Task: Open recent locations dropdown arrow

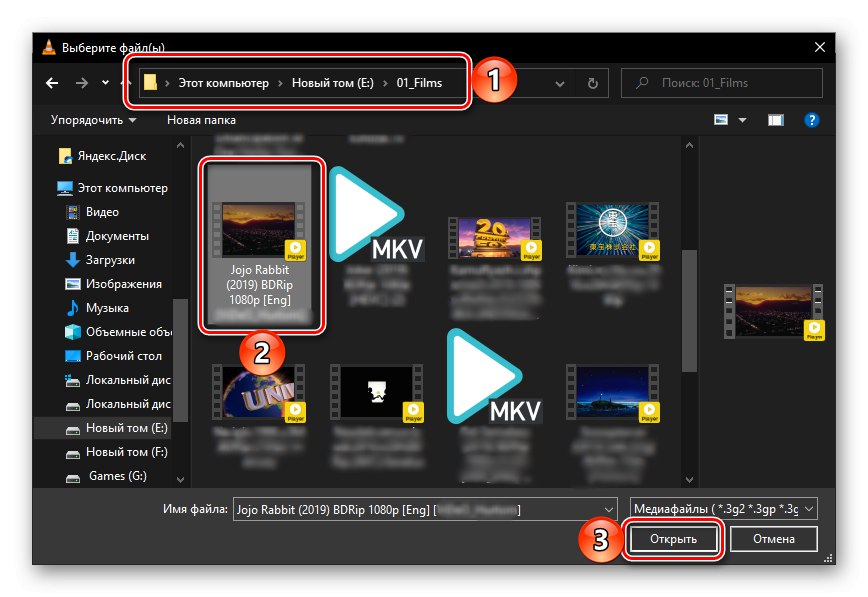Action: [x=105, y=83]
